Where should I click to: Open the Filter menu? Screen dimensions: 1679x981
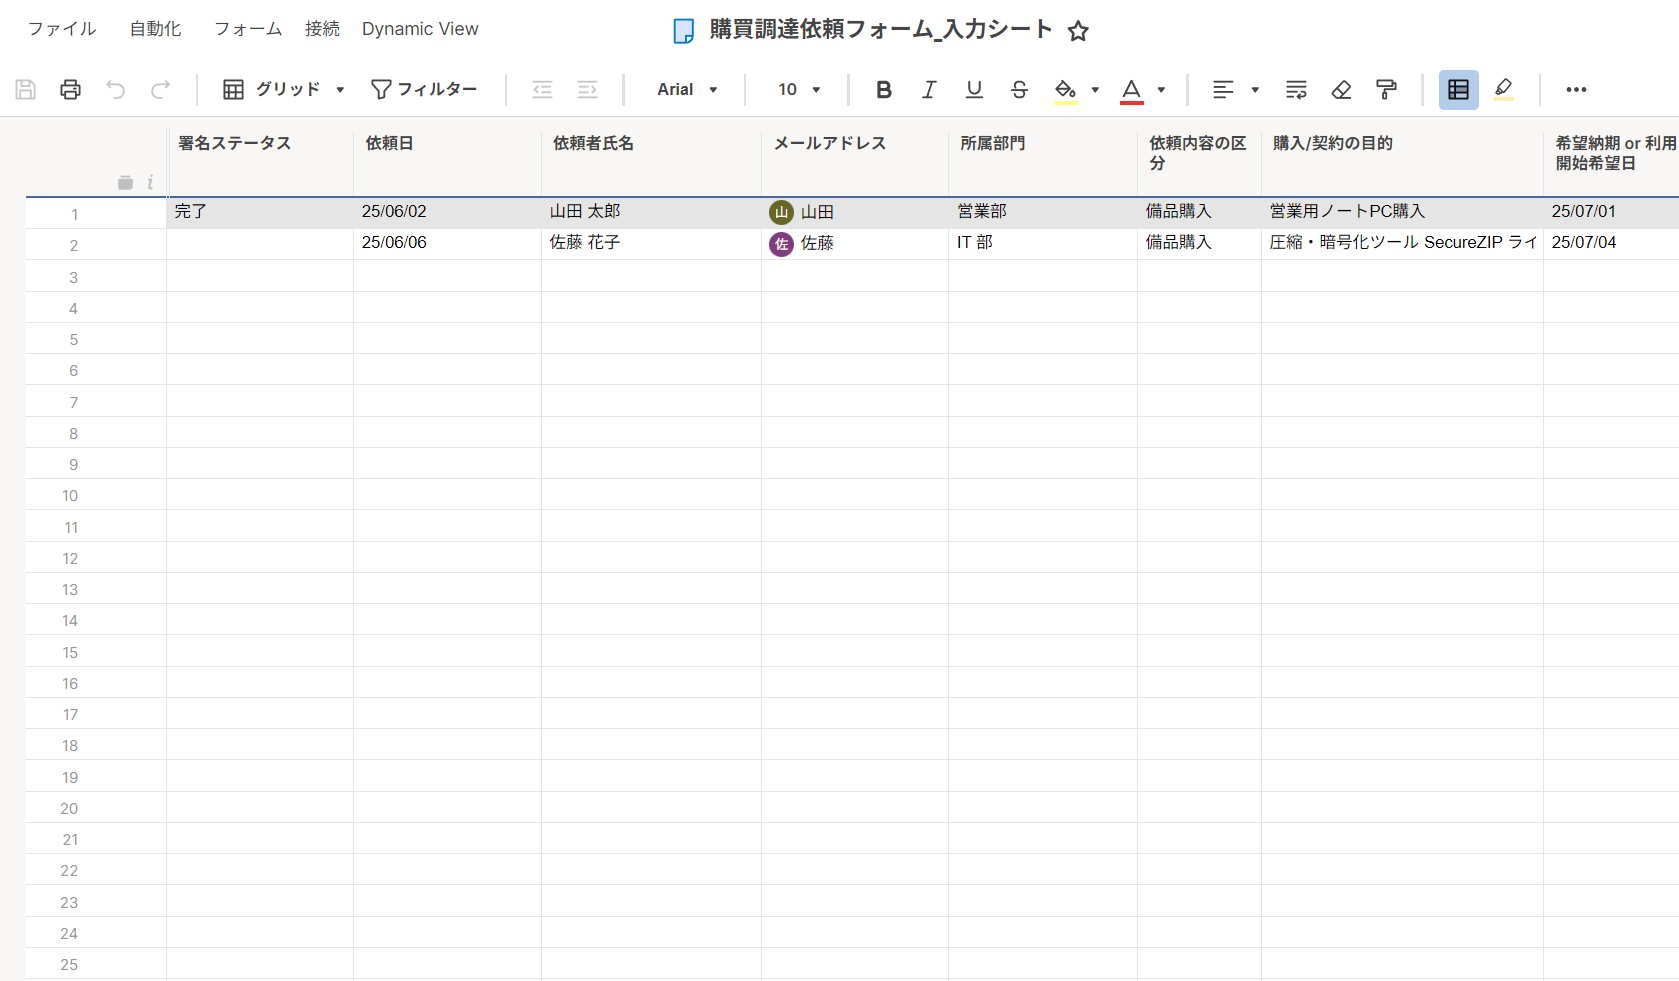tap(424, 89)
